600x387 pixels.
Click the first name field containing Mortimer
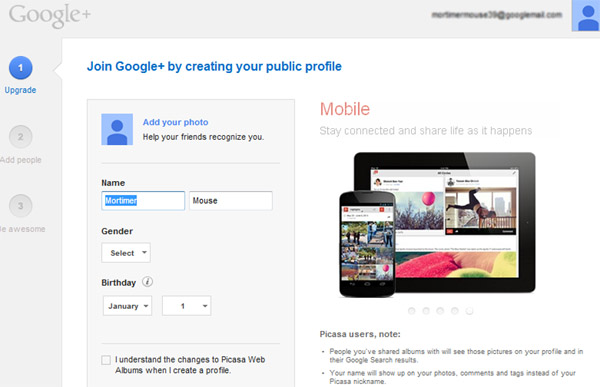143,201
